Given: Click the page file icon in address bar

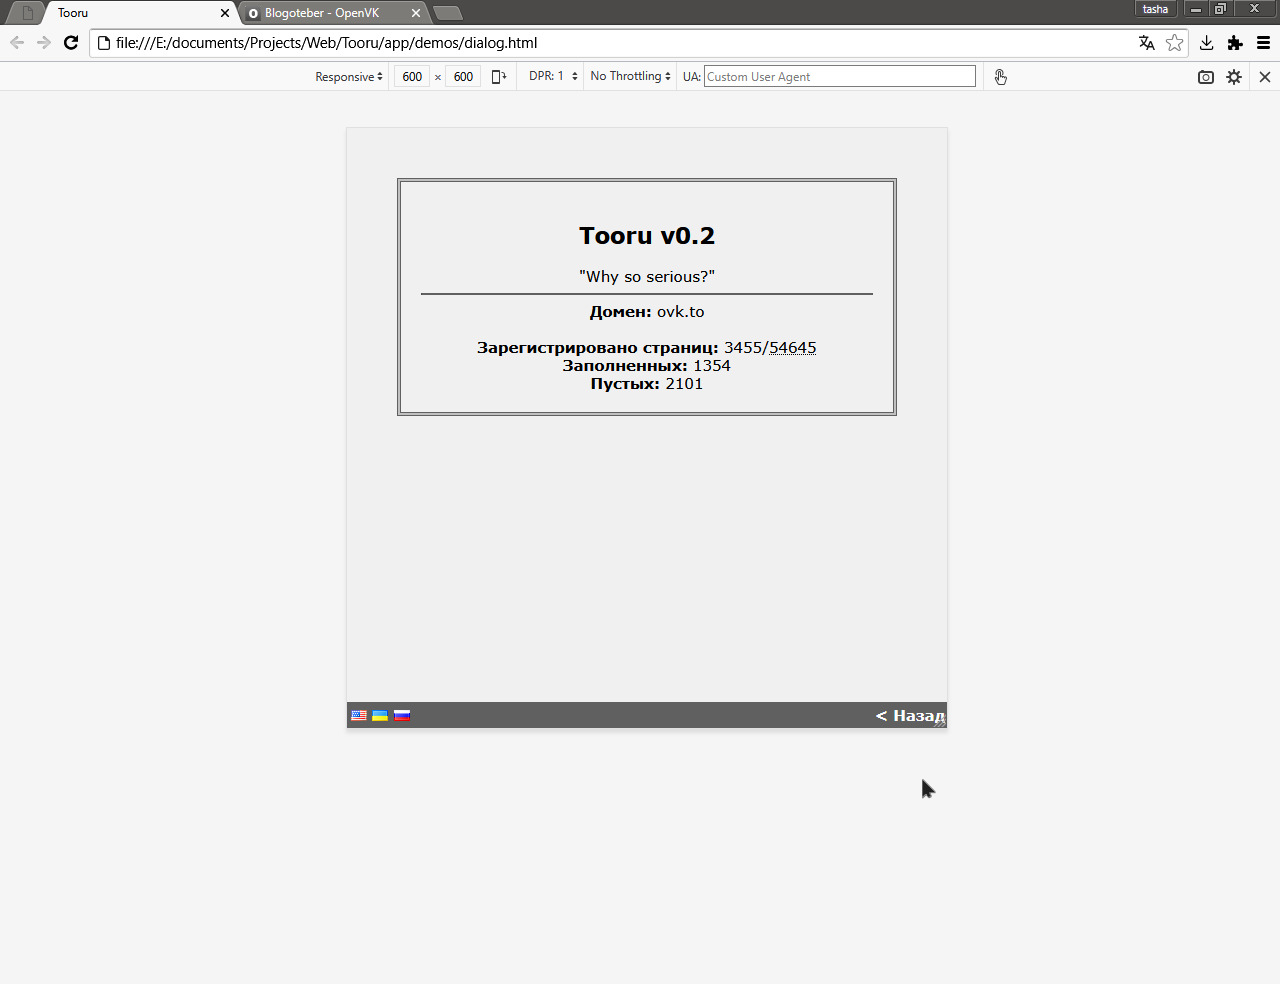Looking at the screenshot, I should click(103, 43).
